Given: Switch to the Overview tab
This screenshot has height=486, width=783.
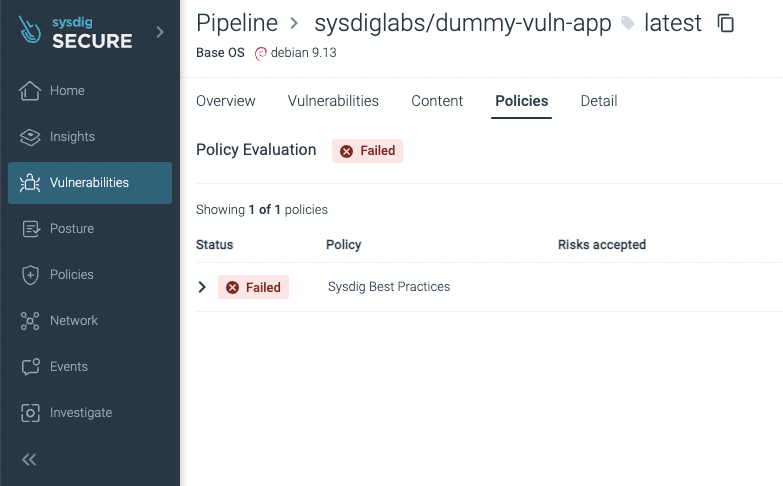Looking at the screenshot, I should tap(226, 101).
